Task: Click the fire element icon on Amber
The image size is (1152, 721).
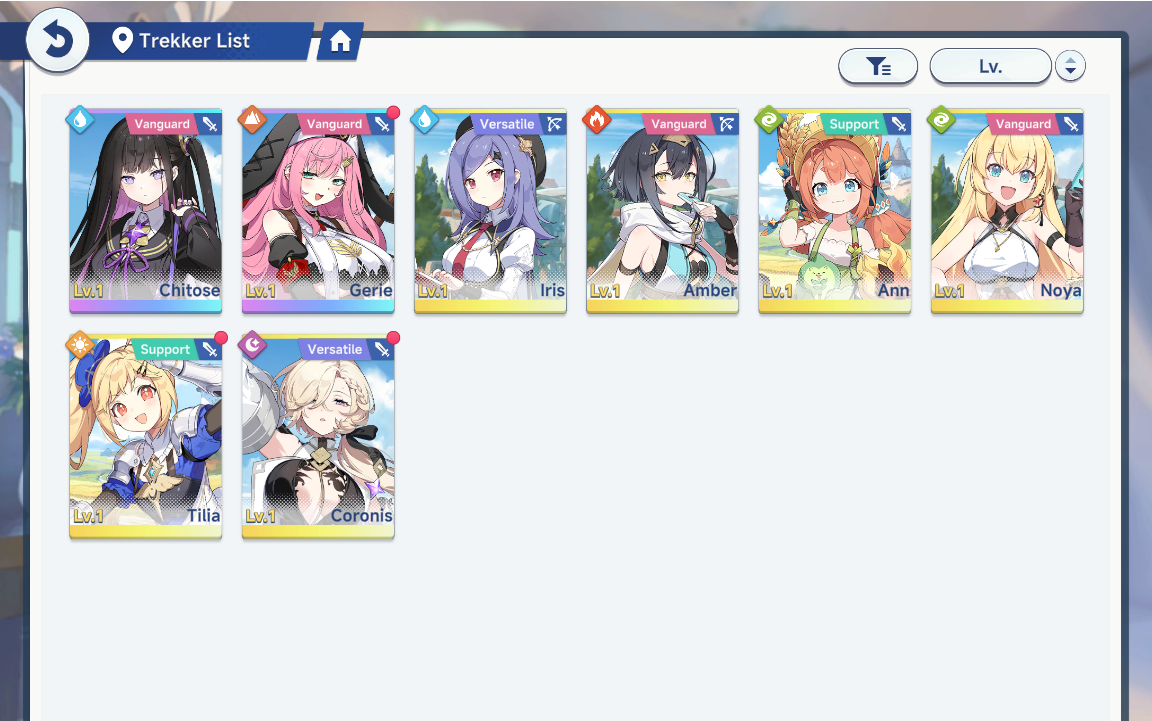Action: click(597, 120)
